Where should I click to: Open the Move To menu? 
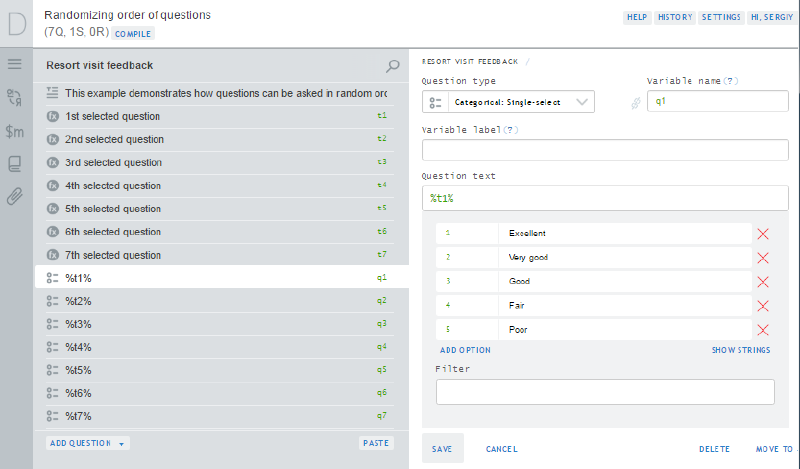774,450
